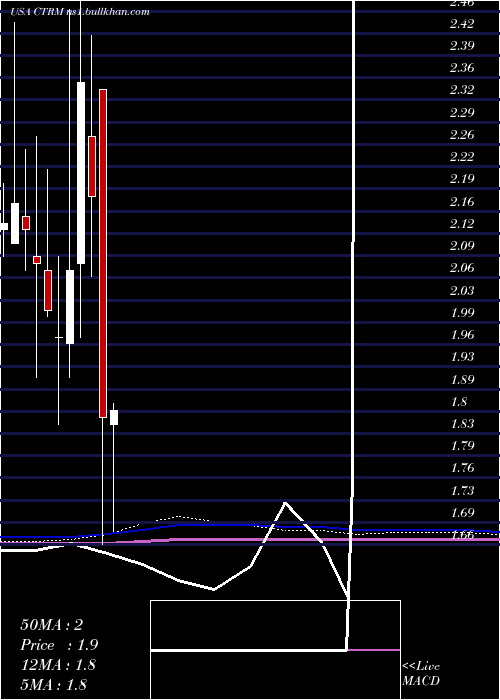This screenshot has height=700, width=500.
Task: Select the 1.99 price axis label
Action: pos(461,313)
